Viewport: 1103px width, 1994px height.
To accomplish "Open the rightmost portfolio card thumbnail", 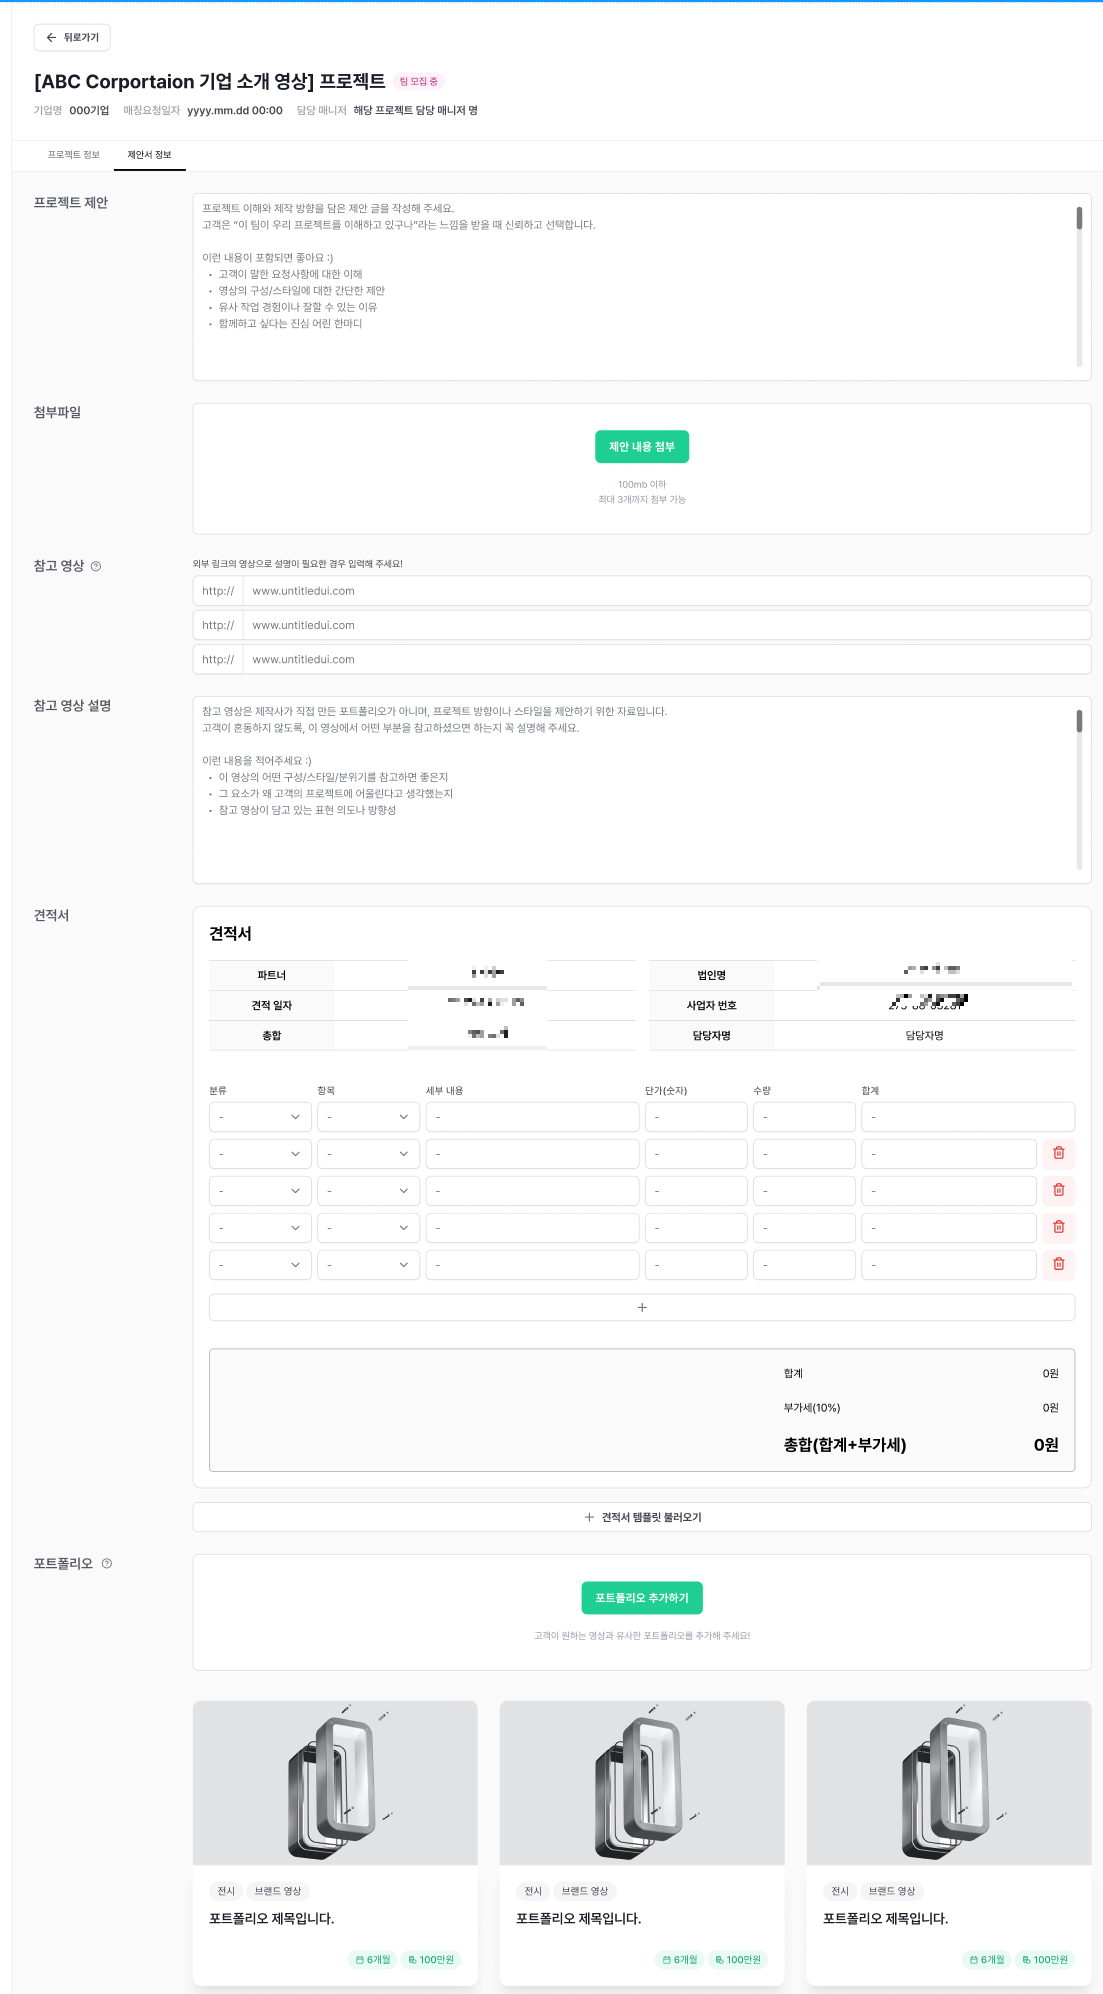I will point(949,1783).
